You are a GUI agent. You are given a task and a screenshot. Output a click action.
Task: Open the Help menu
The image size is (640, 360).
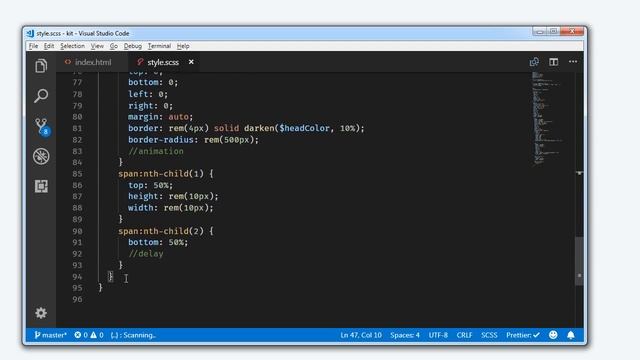[183, 46]
